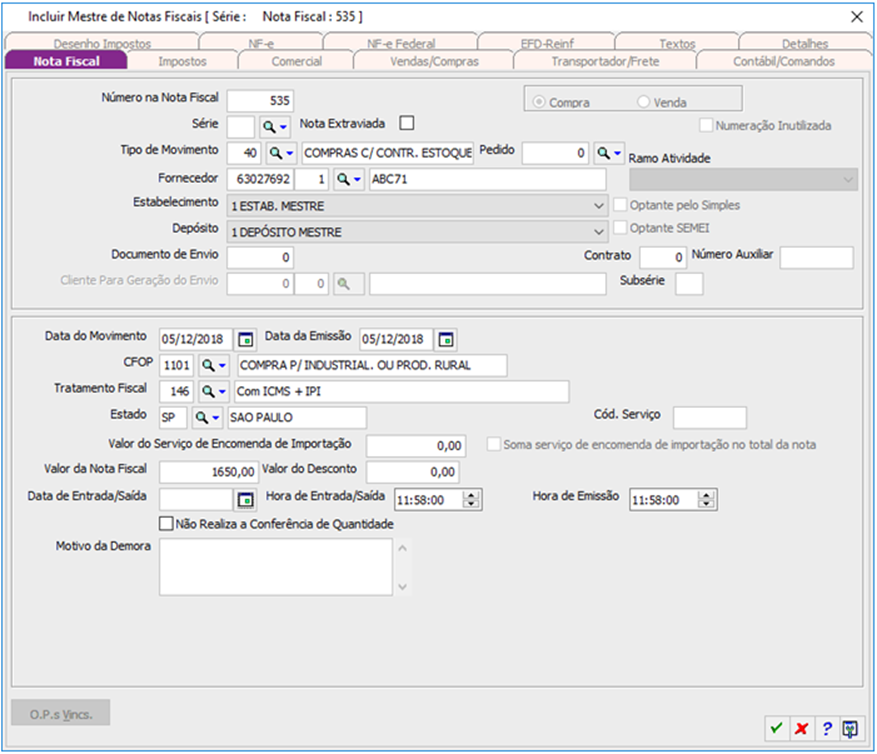
Task: Switch to the Transportador/Frete tab
Action: pos(605,61)
